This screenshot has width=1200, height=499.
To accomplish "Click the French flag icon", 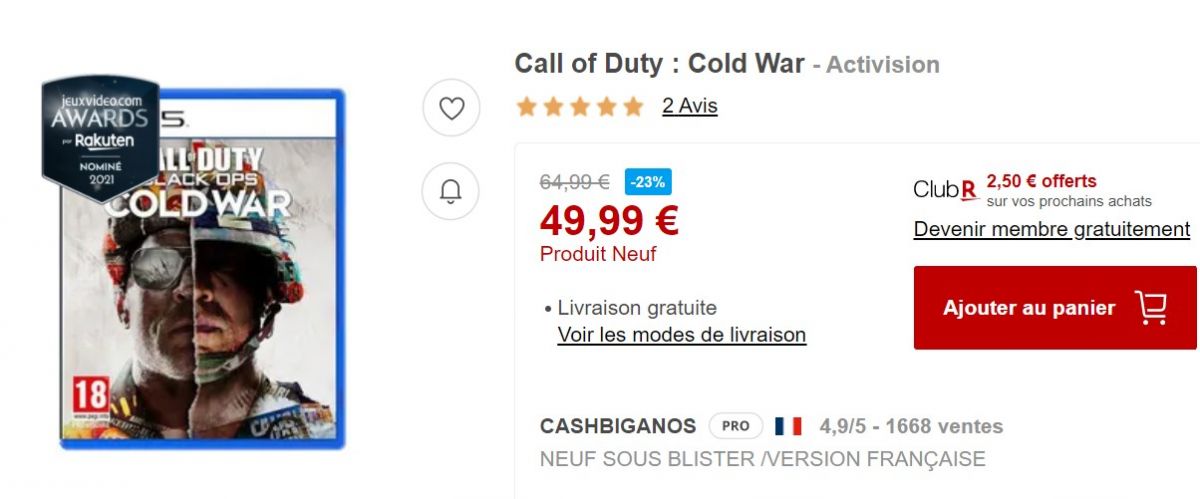I will tap(788, 426).
